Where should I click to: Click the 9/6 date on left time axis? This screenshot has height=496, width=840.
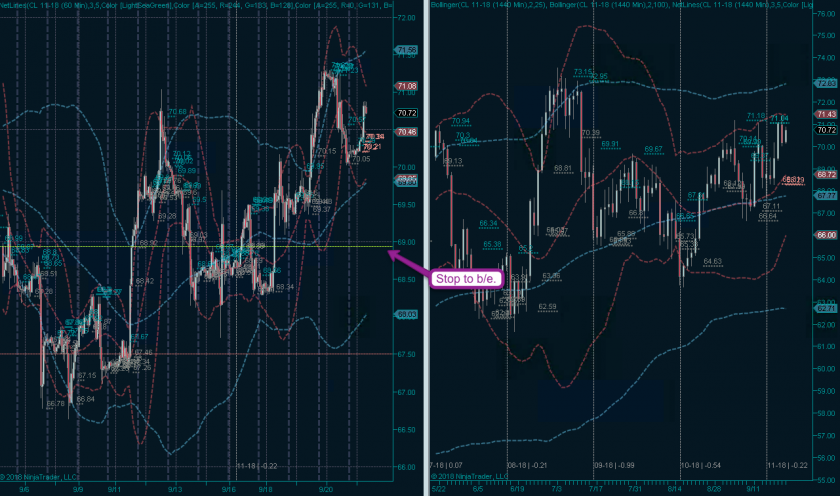(24, 489)
